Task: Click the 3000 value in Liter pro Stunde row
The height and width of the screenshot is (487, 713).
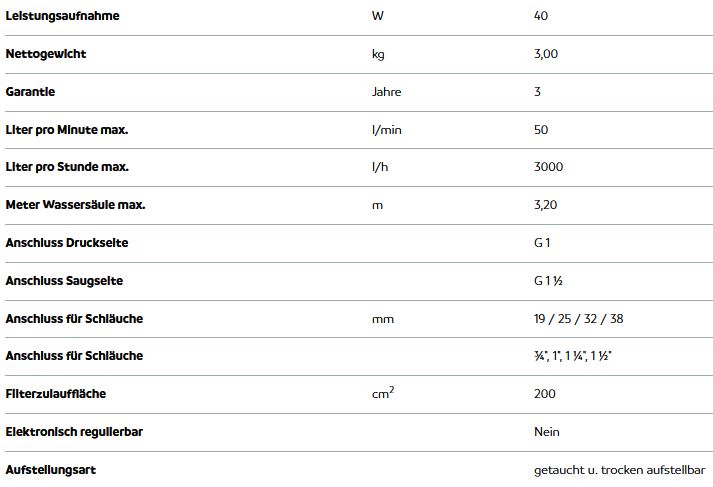Action: click(548, 167)
